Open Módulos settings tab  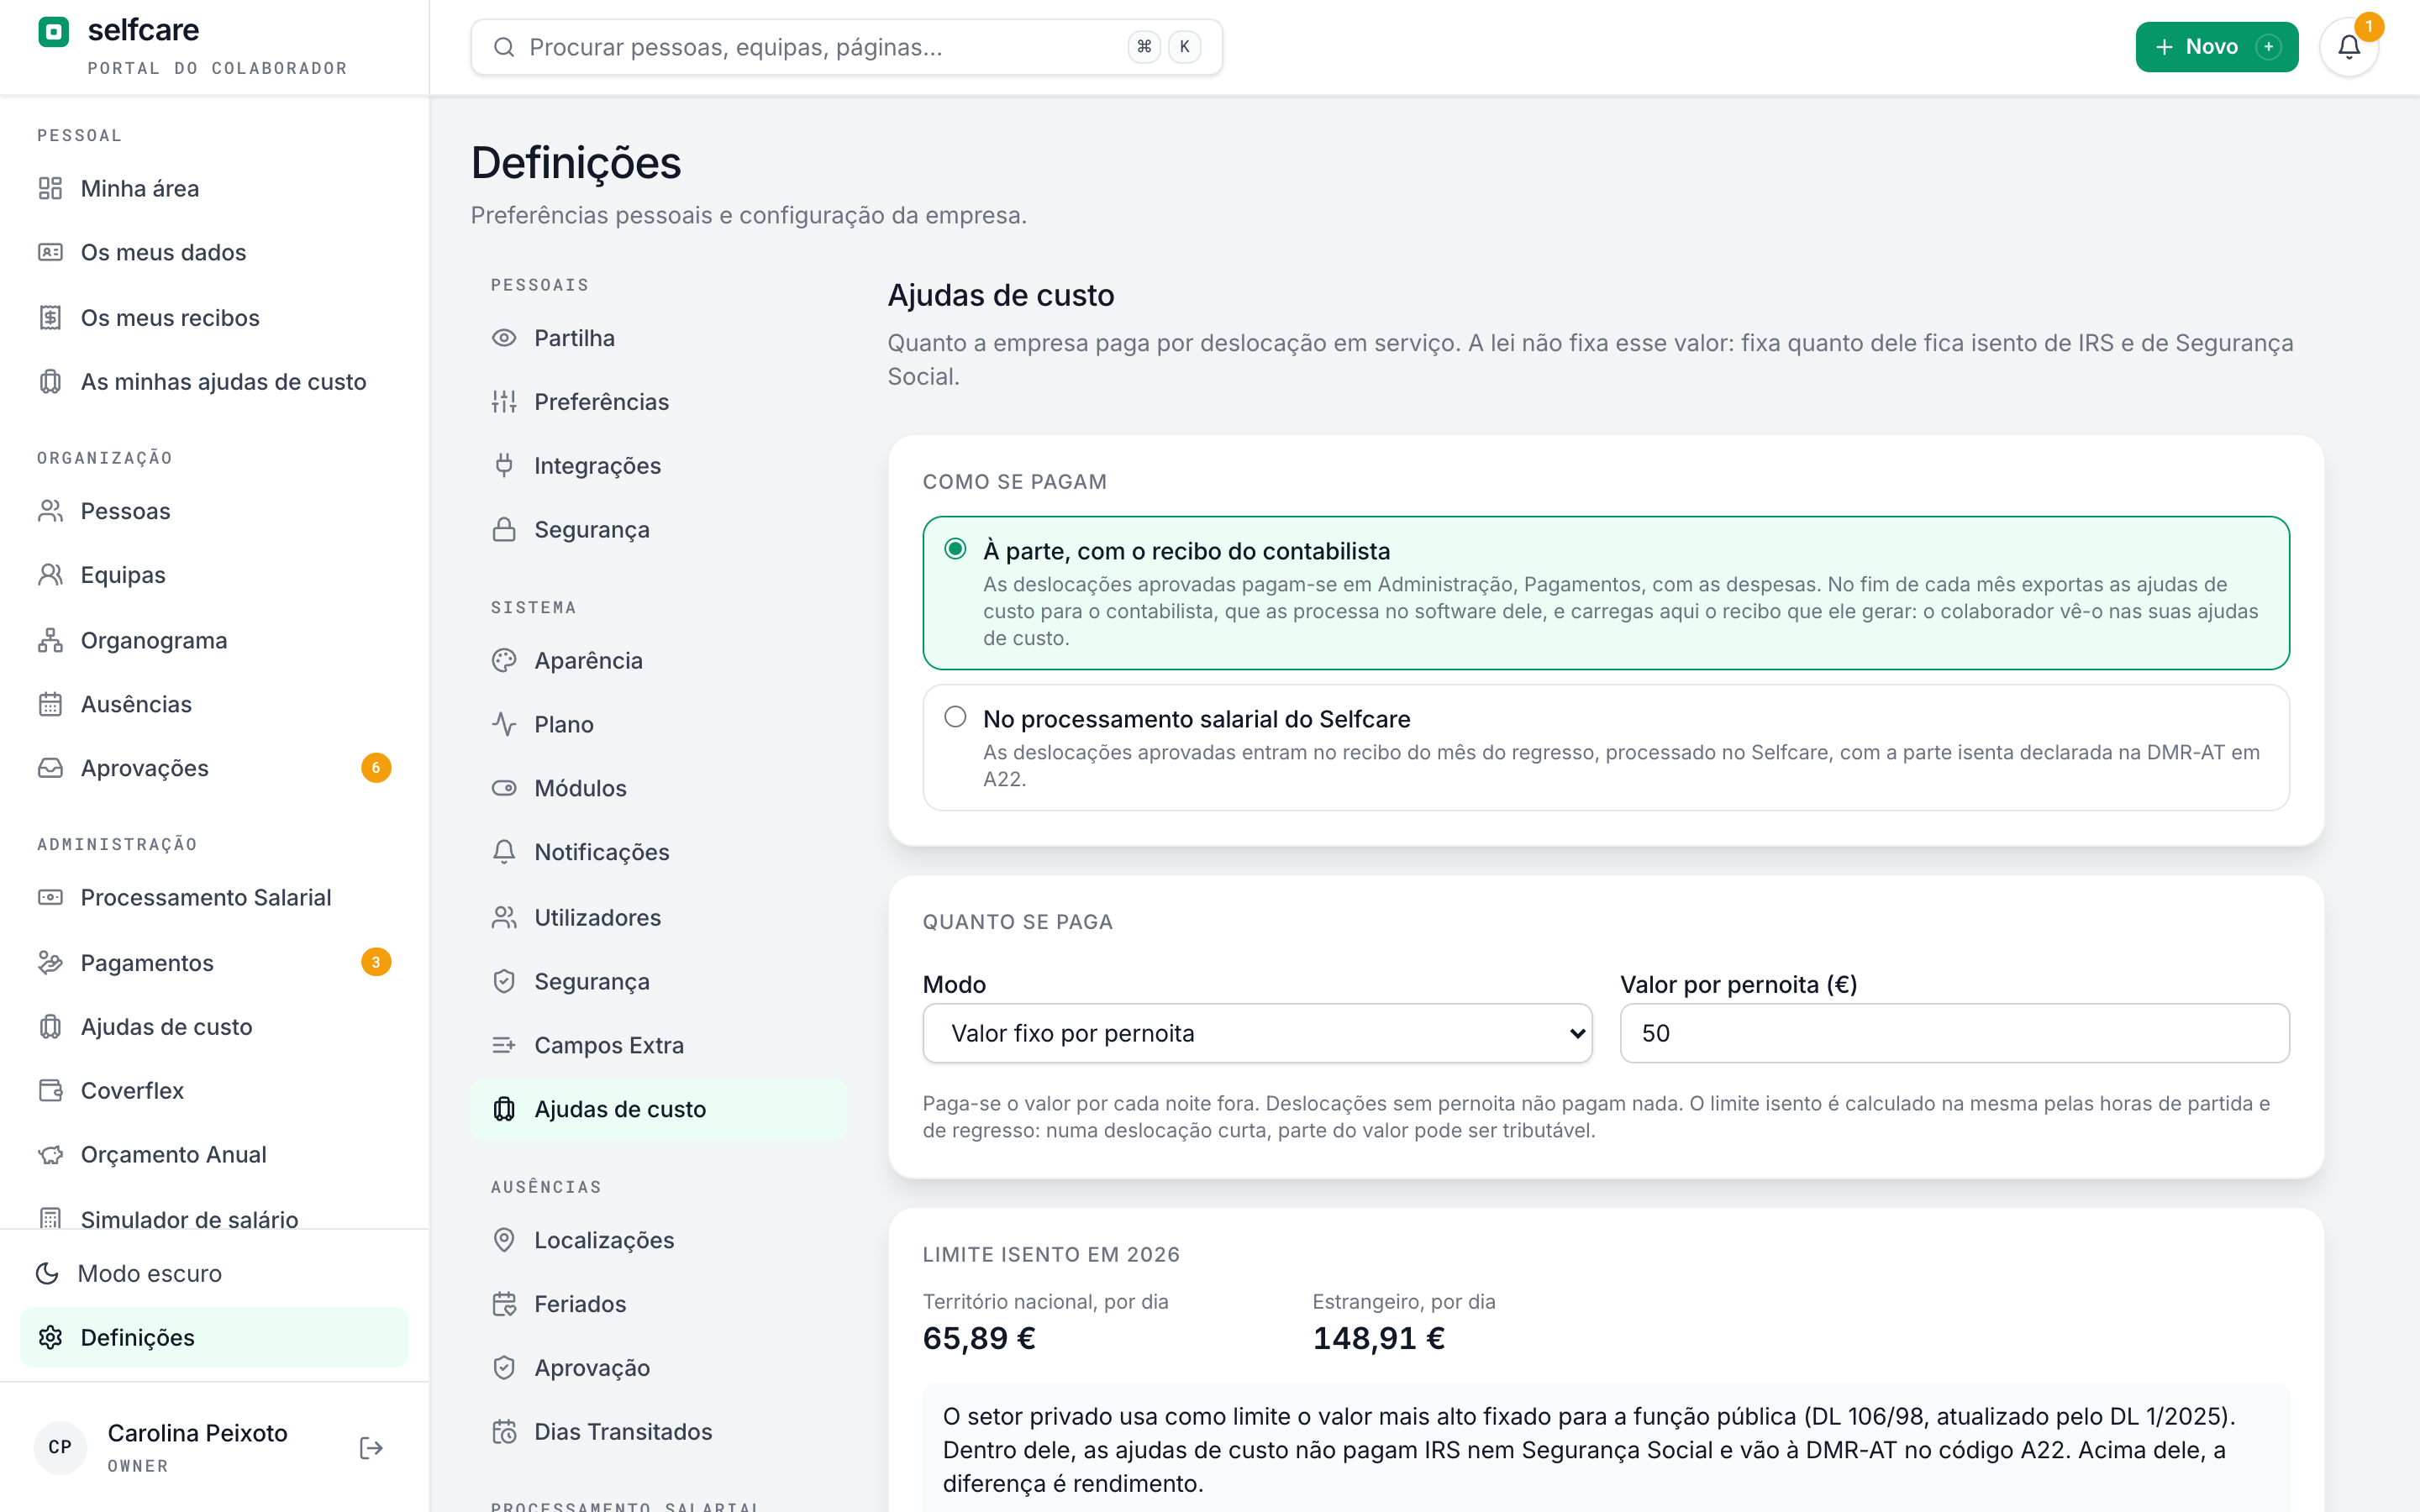pyautogui.click(x=658, y=788)
